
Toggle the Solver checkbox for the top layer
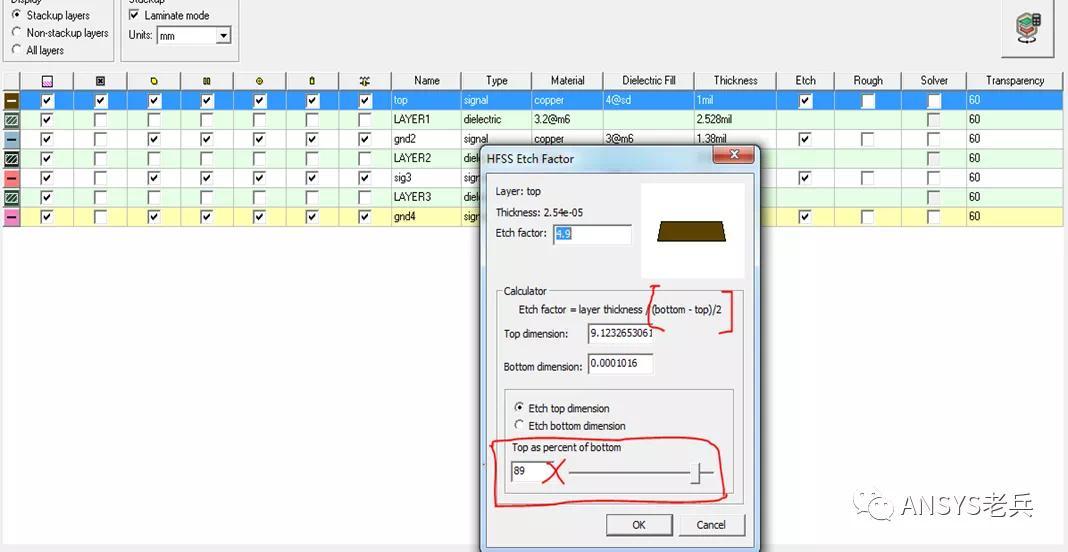click(934, 101)
